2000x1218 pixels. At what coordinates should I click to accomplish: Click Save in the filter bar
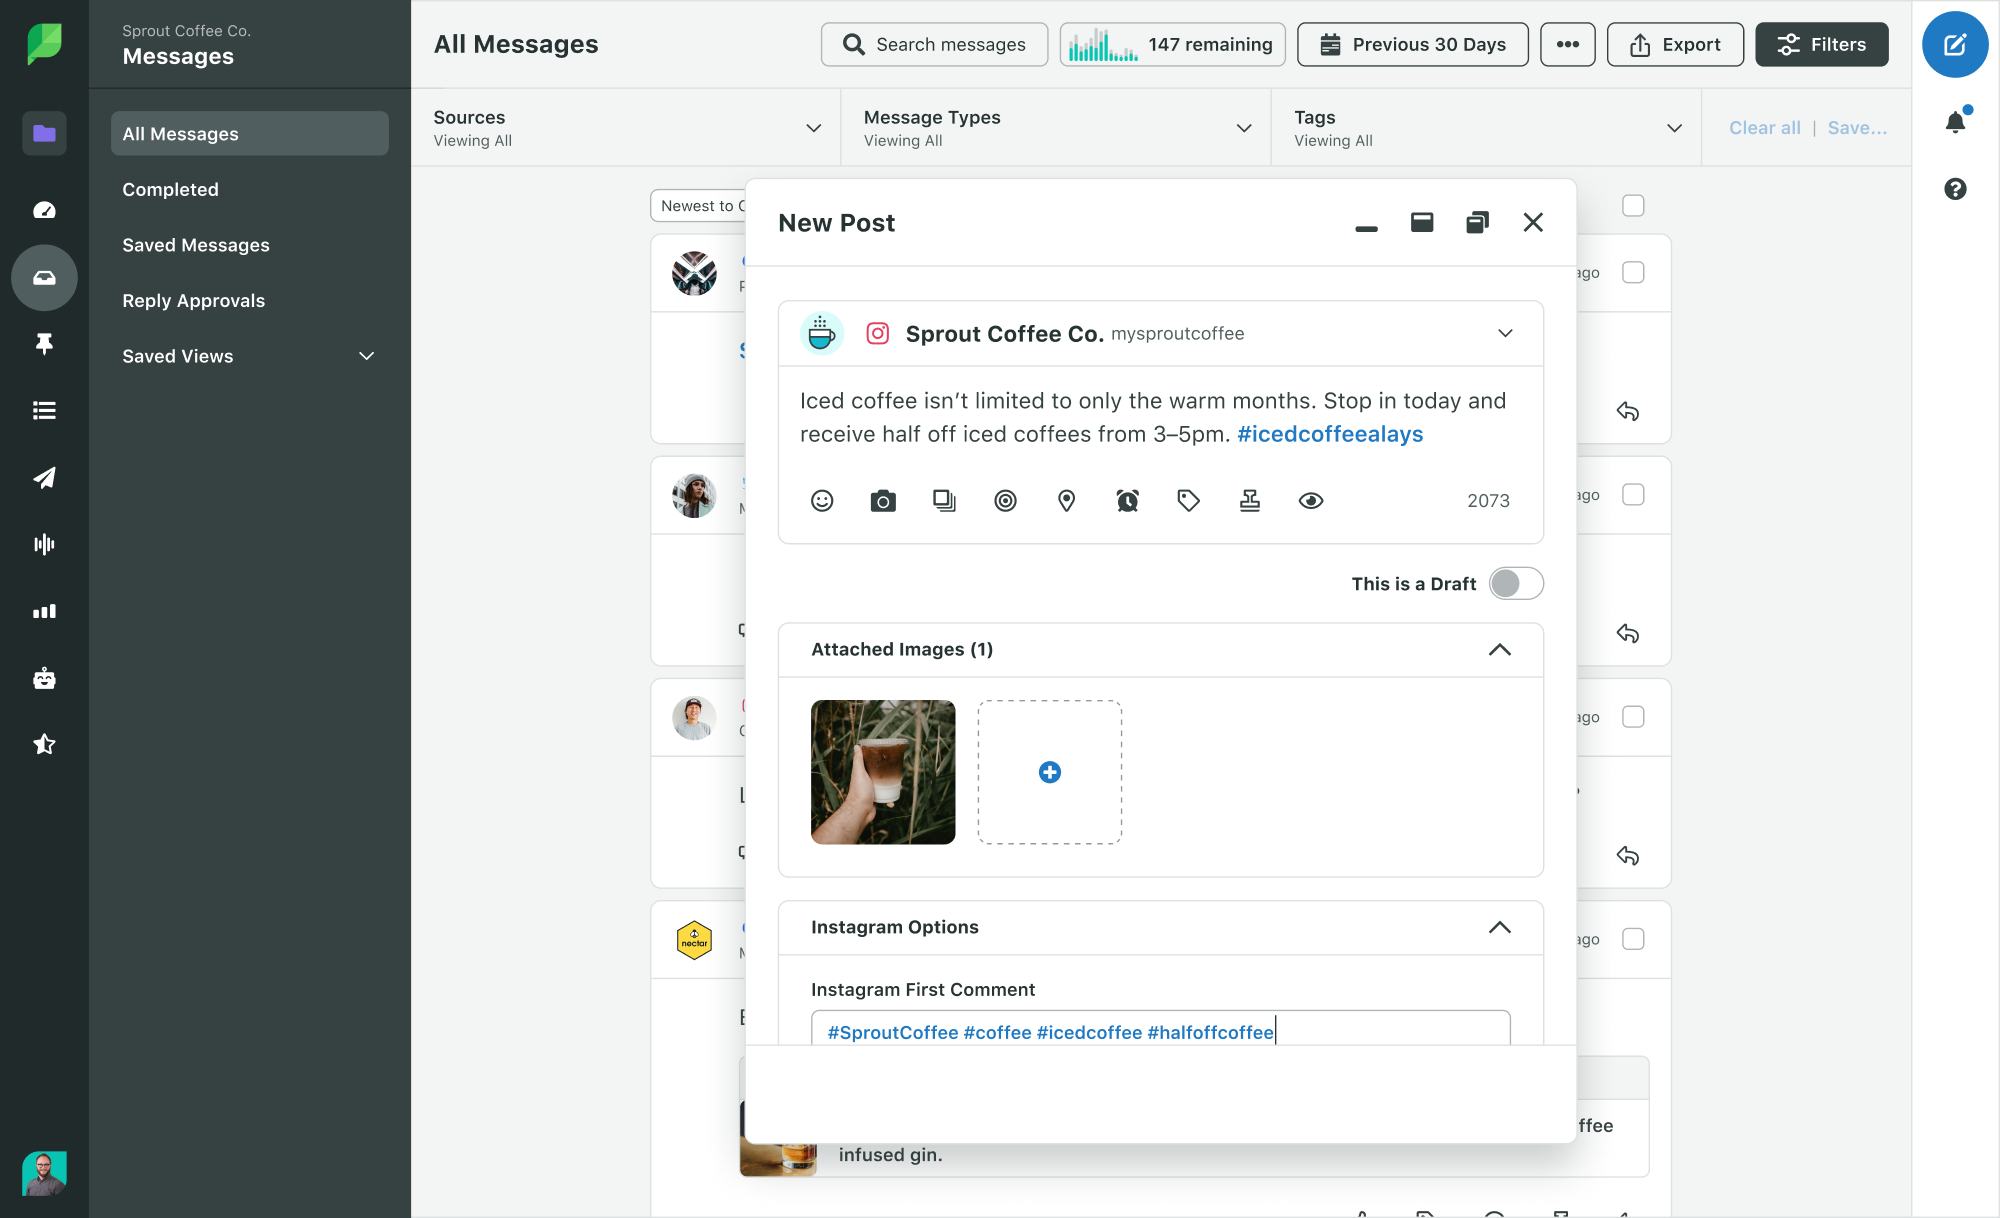1857,127
